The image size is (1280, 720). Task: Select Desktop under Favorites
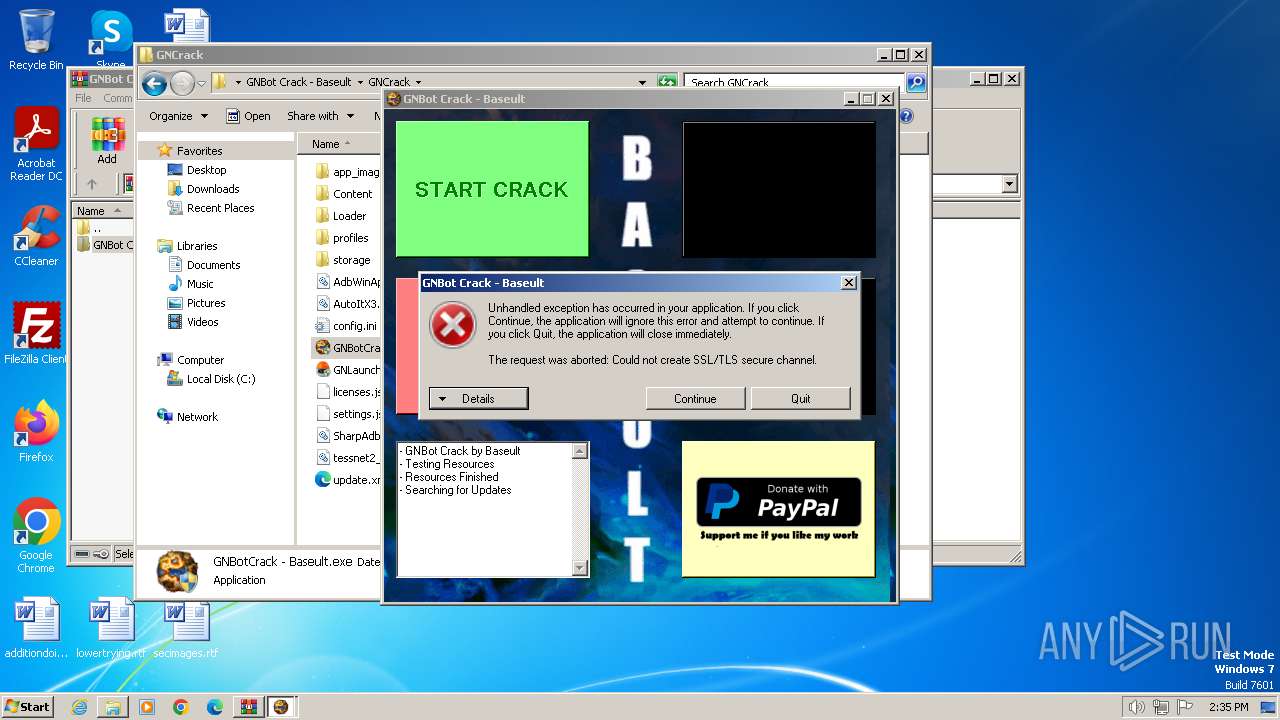206,170
